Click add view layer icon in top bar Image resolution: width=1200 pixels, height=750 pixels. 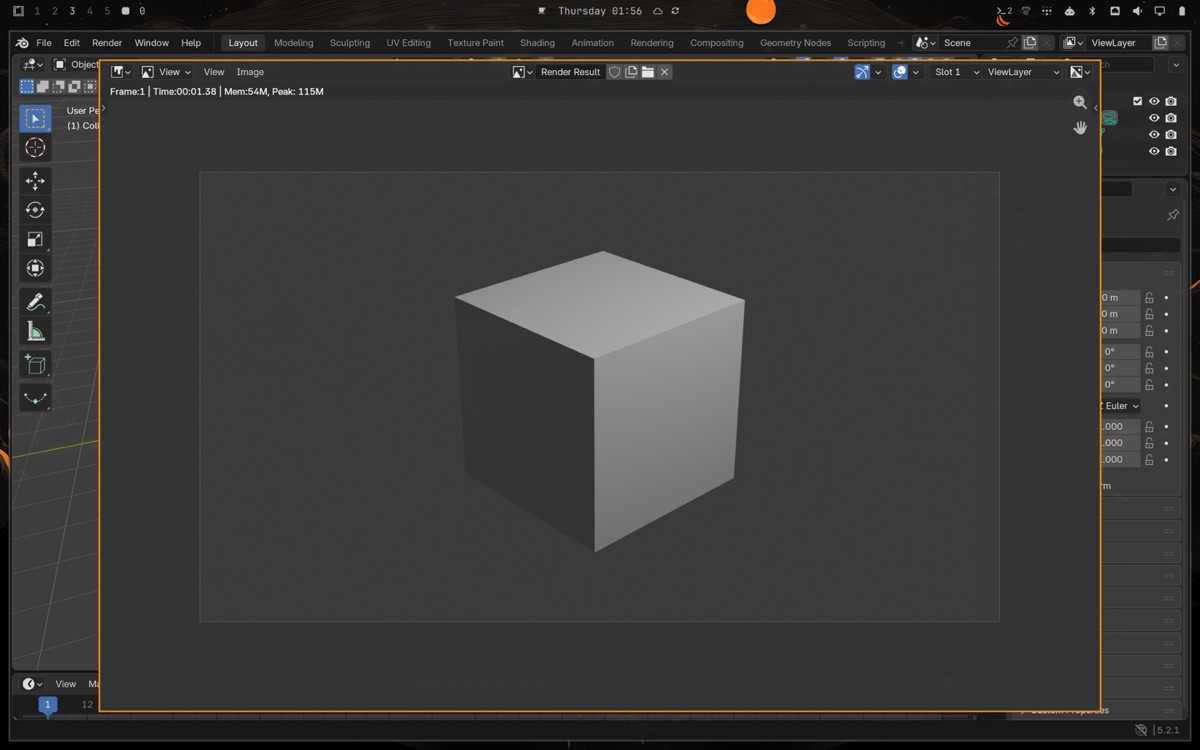pos(1161,43)
